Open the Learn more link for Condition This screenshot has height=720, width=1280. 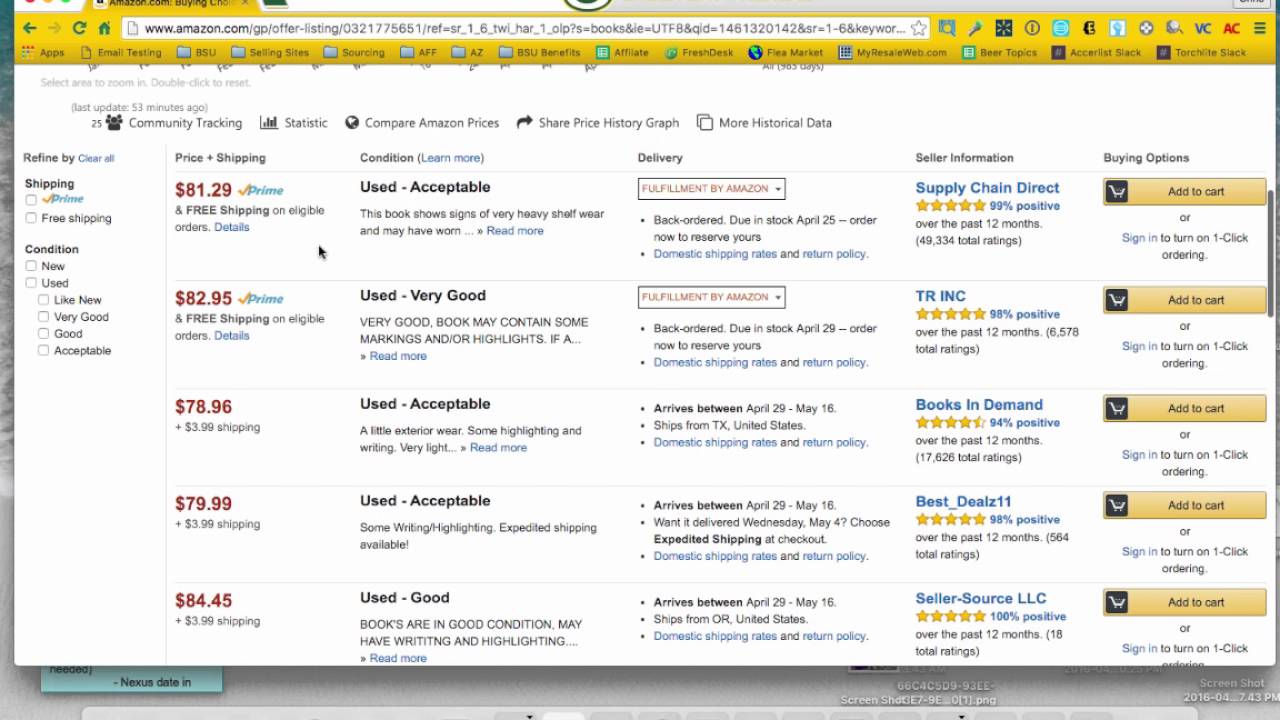(x=450, y=158)
